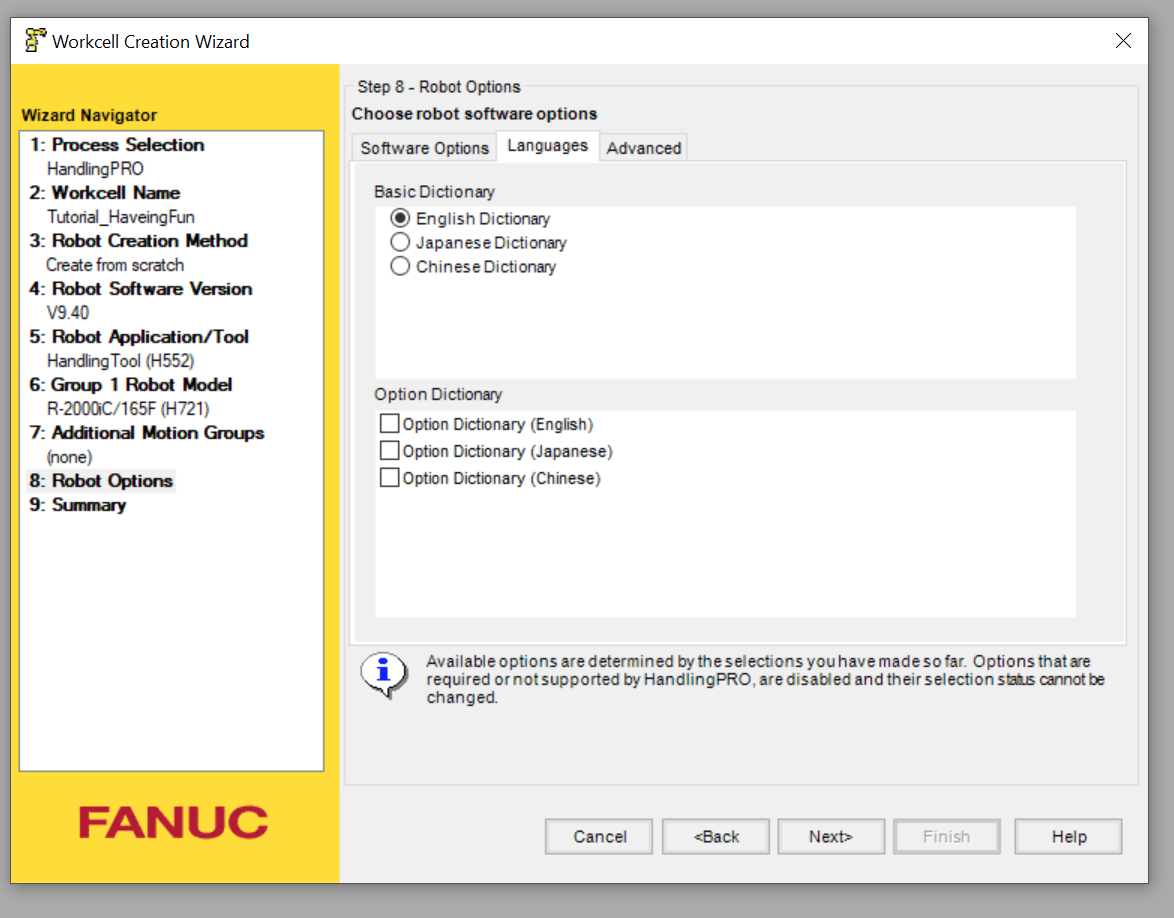Select the Japanese Dictionary radio button
Screen dimensions: 1174x918
pyautogui.click(x=400, y=243)
